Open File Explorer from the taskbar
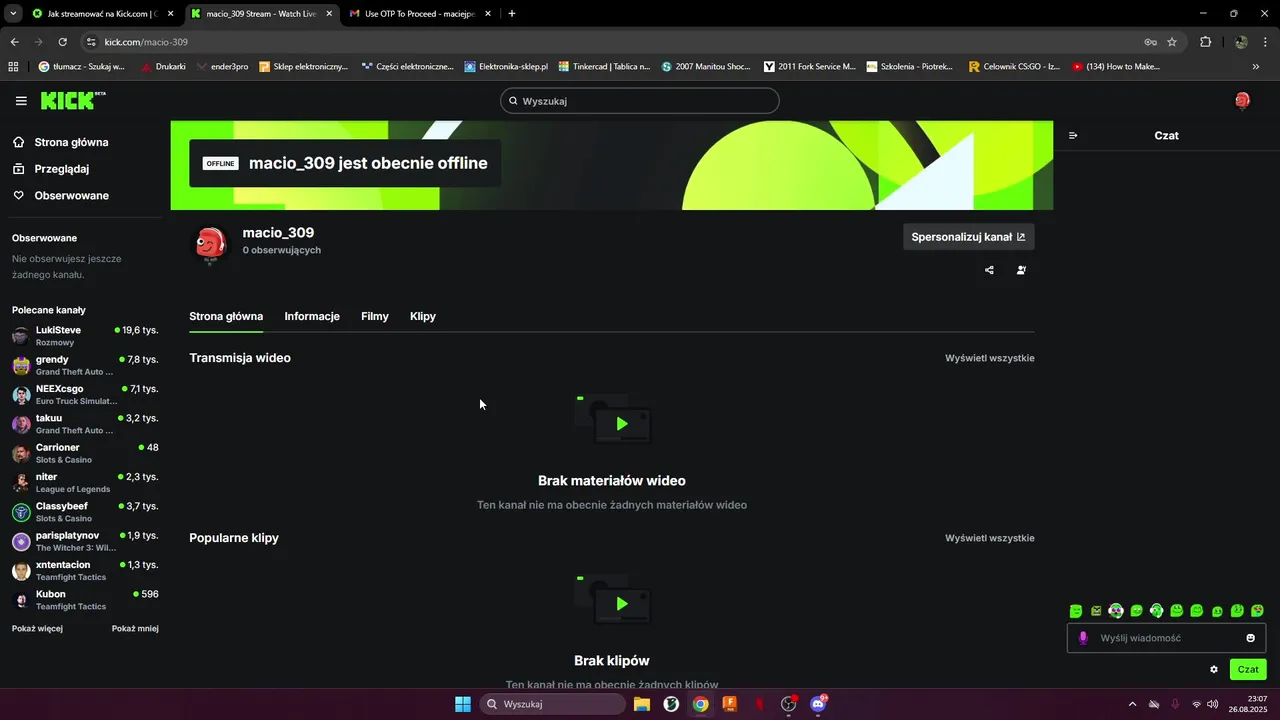Image resolution: width=1280 pixels, height=720 pixels. (642, 704)
